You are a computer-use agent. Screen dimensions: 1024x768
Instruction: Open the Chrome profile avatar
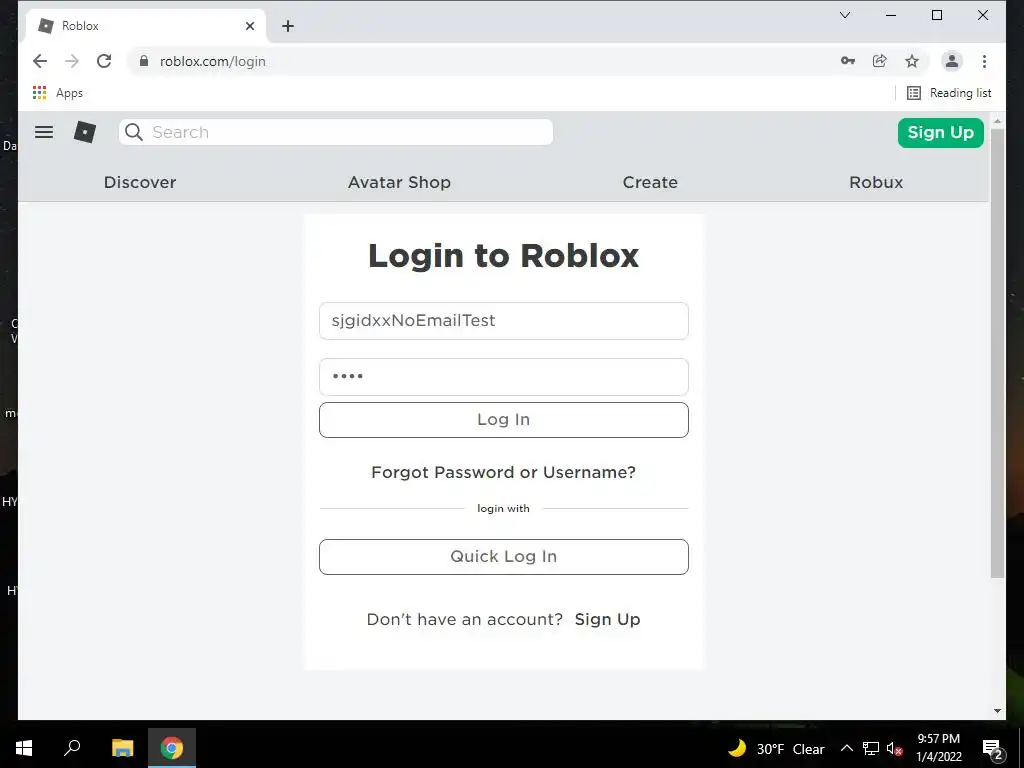tap(952, 61)
